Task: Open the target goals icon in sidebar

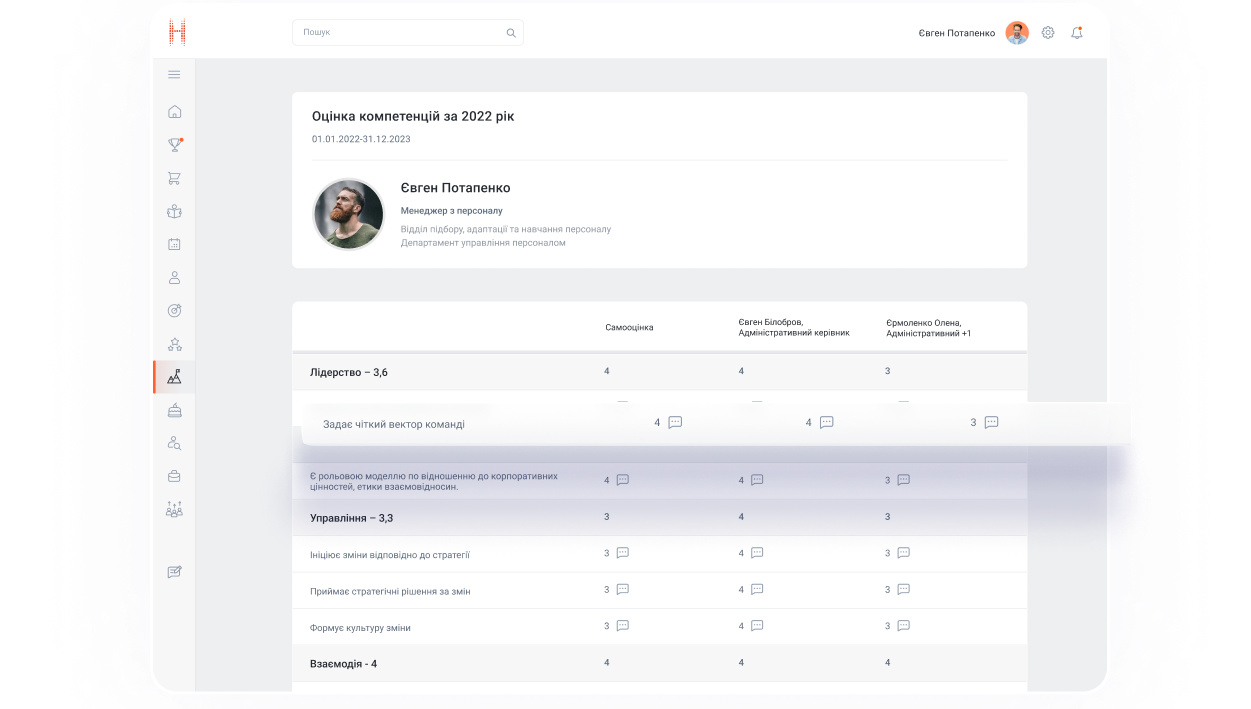Action: [x=175, y=311]
